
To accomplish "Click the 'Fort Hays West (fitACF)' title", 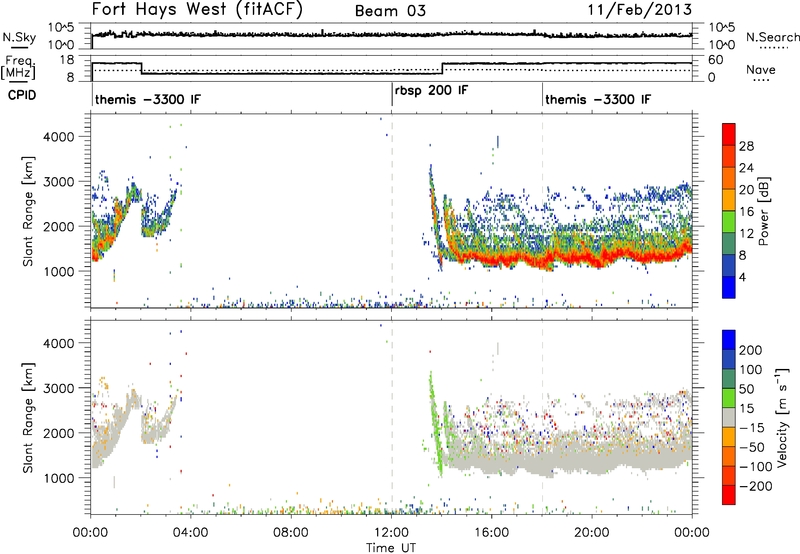I will (197, 10).
